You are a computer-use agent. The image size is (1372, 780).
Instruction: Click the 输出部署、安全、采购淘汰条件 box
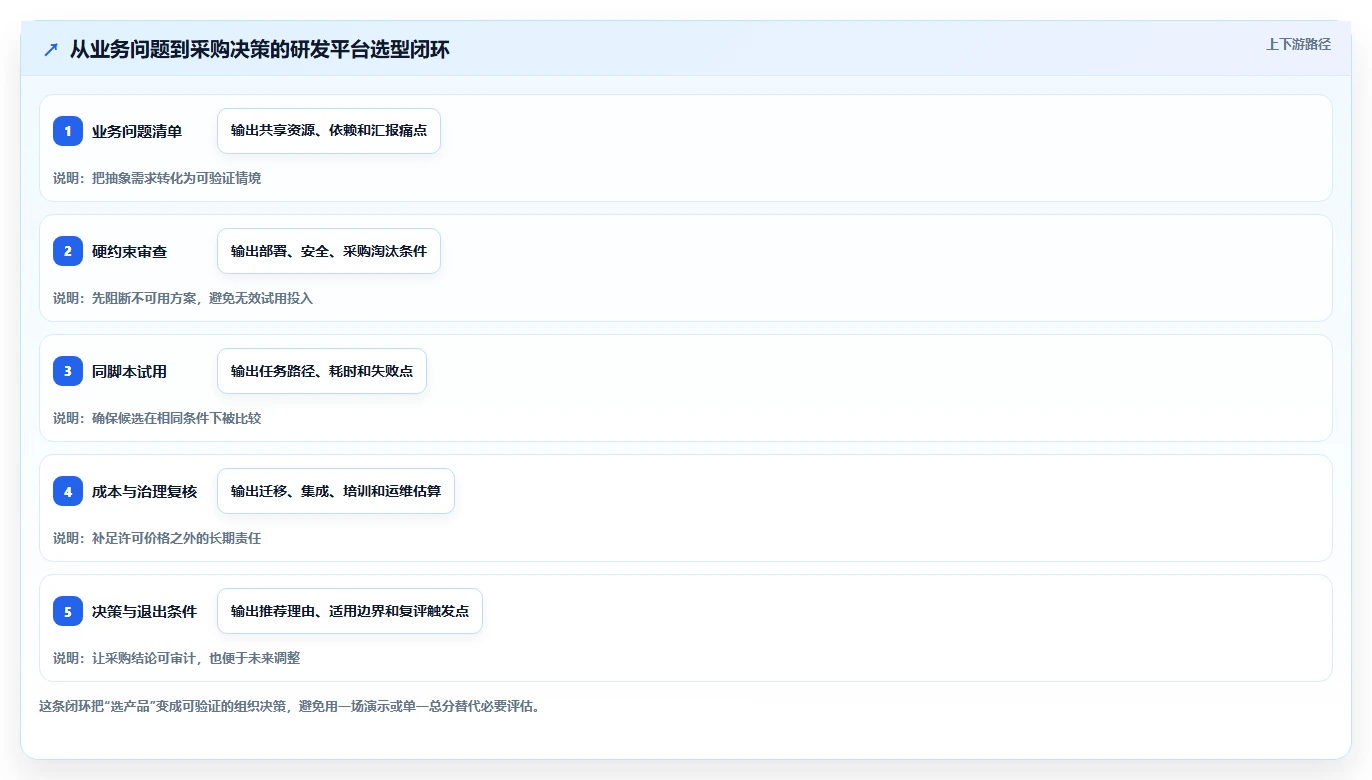pos(329,251)
